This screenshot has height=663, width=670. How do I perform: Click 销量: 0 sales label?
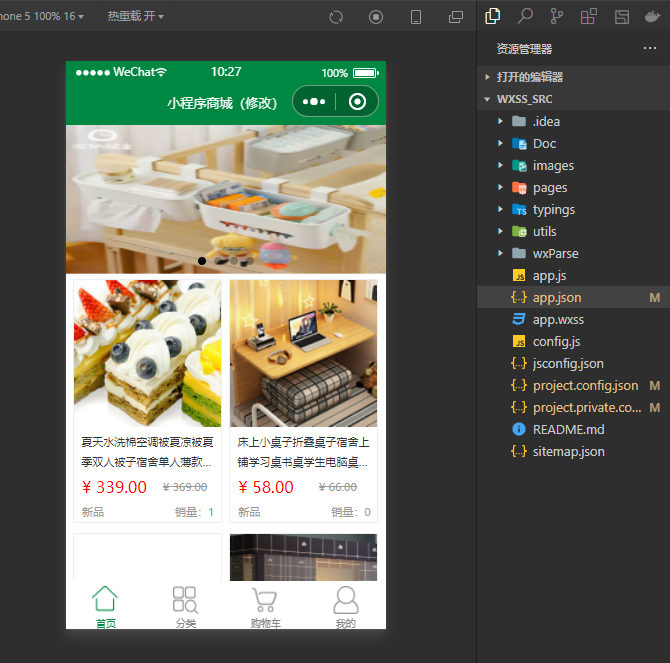click(351, 512)
